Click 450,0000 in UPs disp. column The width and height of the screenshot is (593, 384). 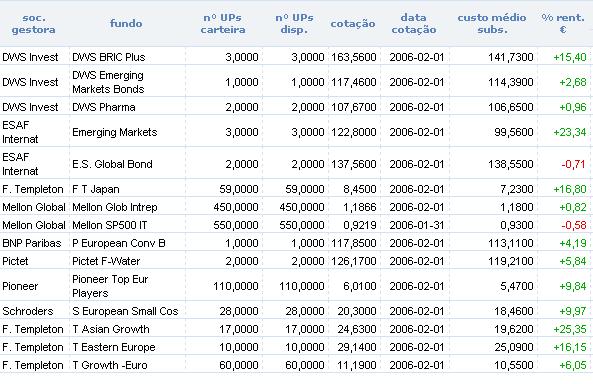302,207
